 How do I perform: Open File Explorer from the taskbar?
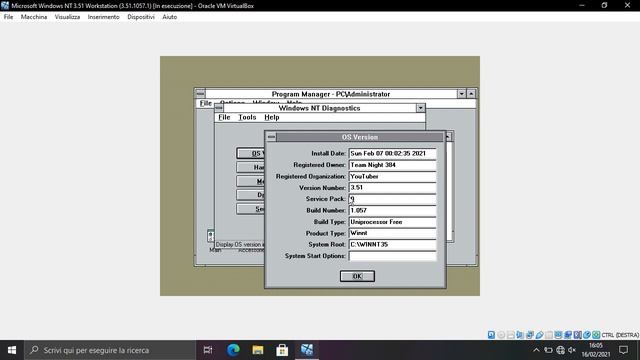click(258, 350)
